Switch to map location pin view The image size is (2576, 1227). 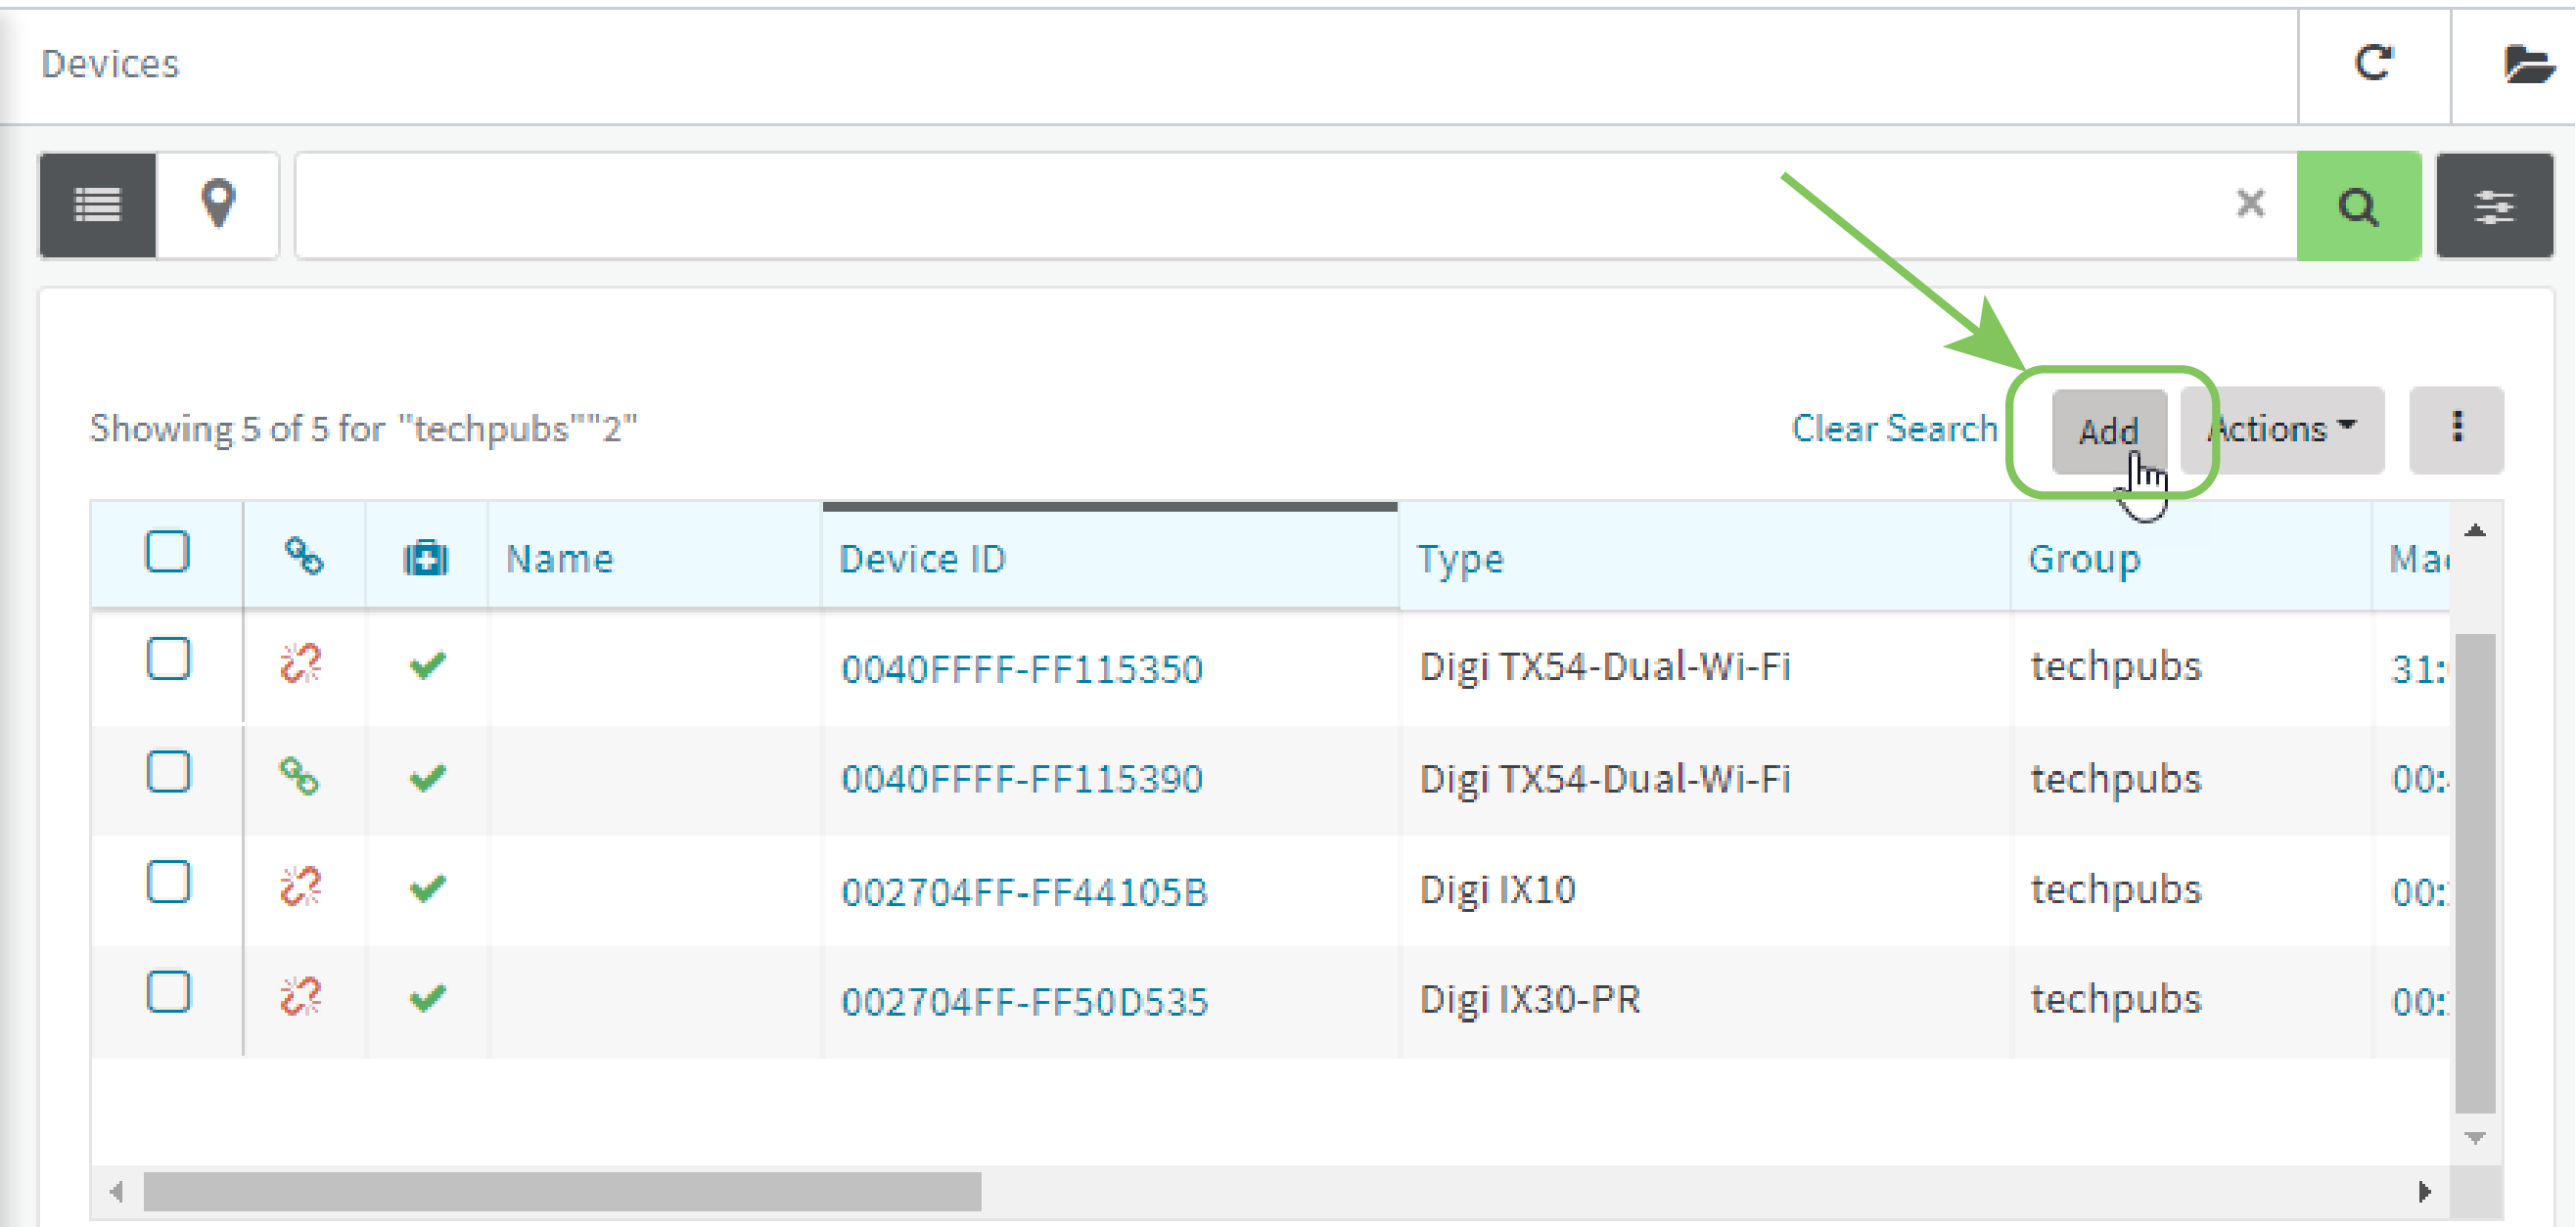[218, 204]
